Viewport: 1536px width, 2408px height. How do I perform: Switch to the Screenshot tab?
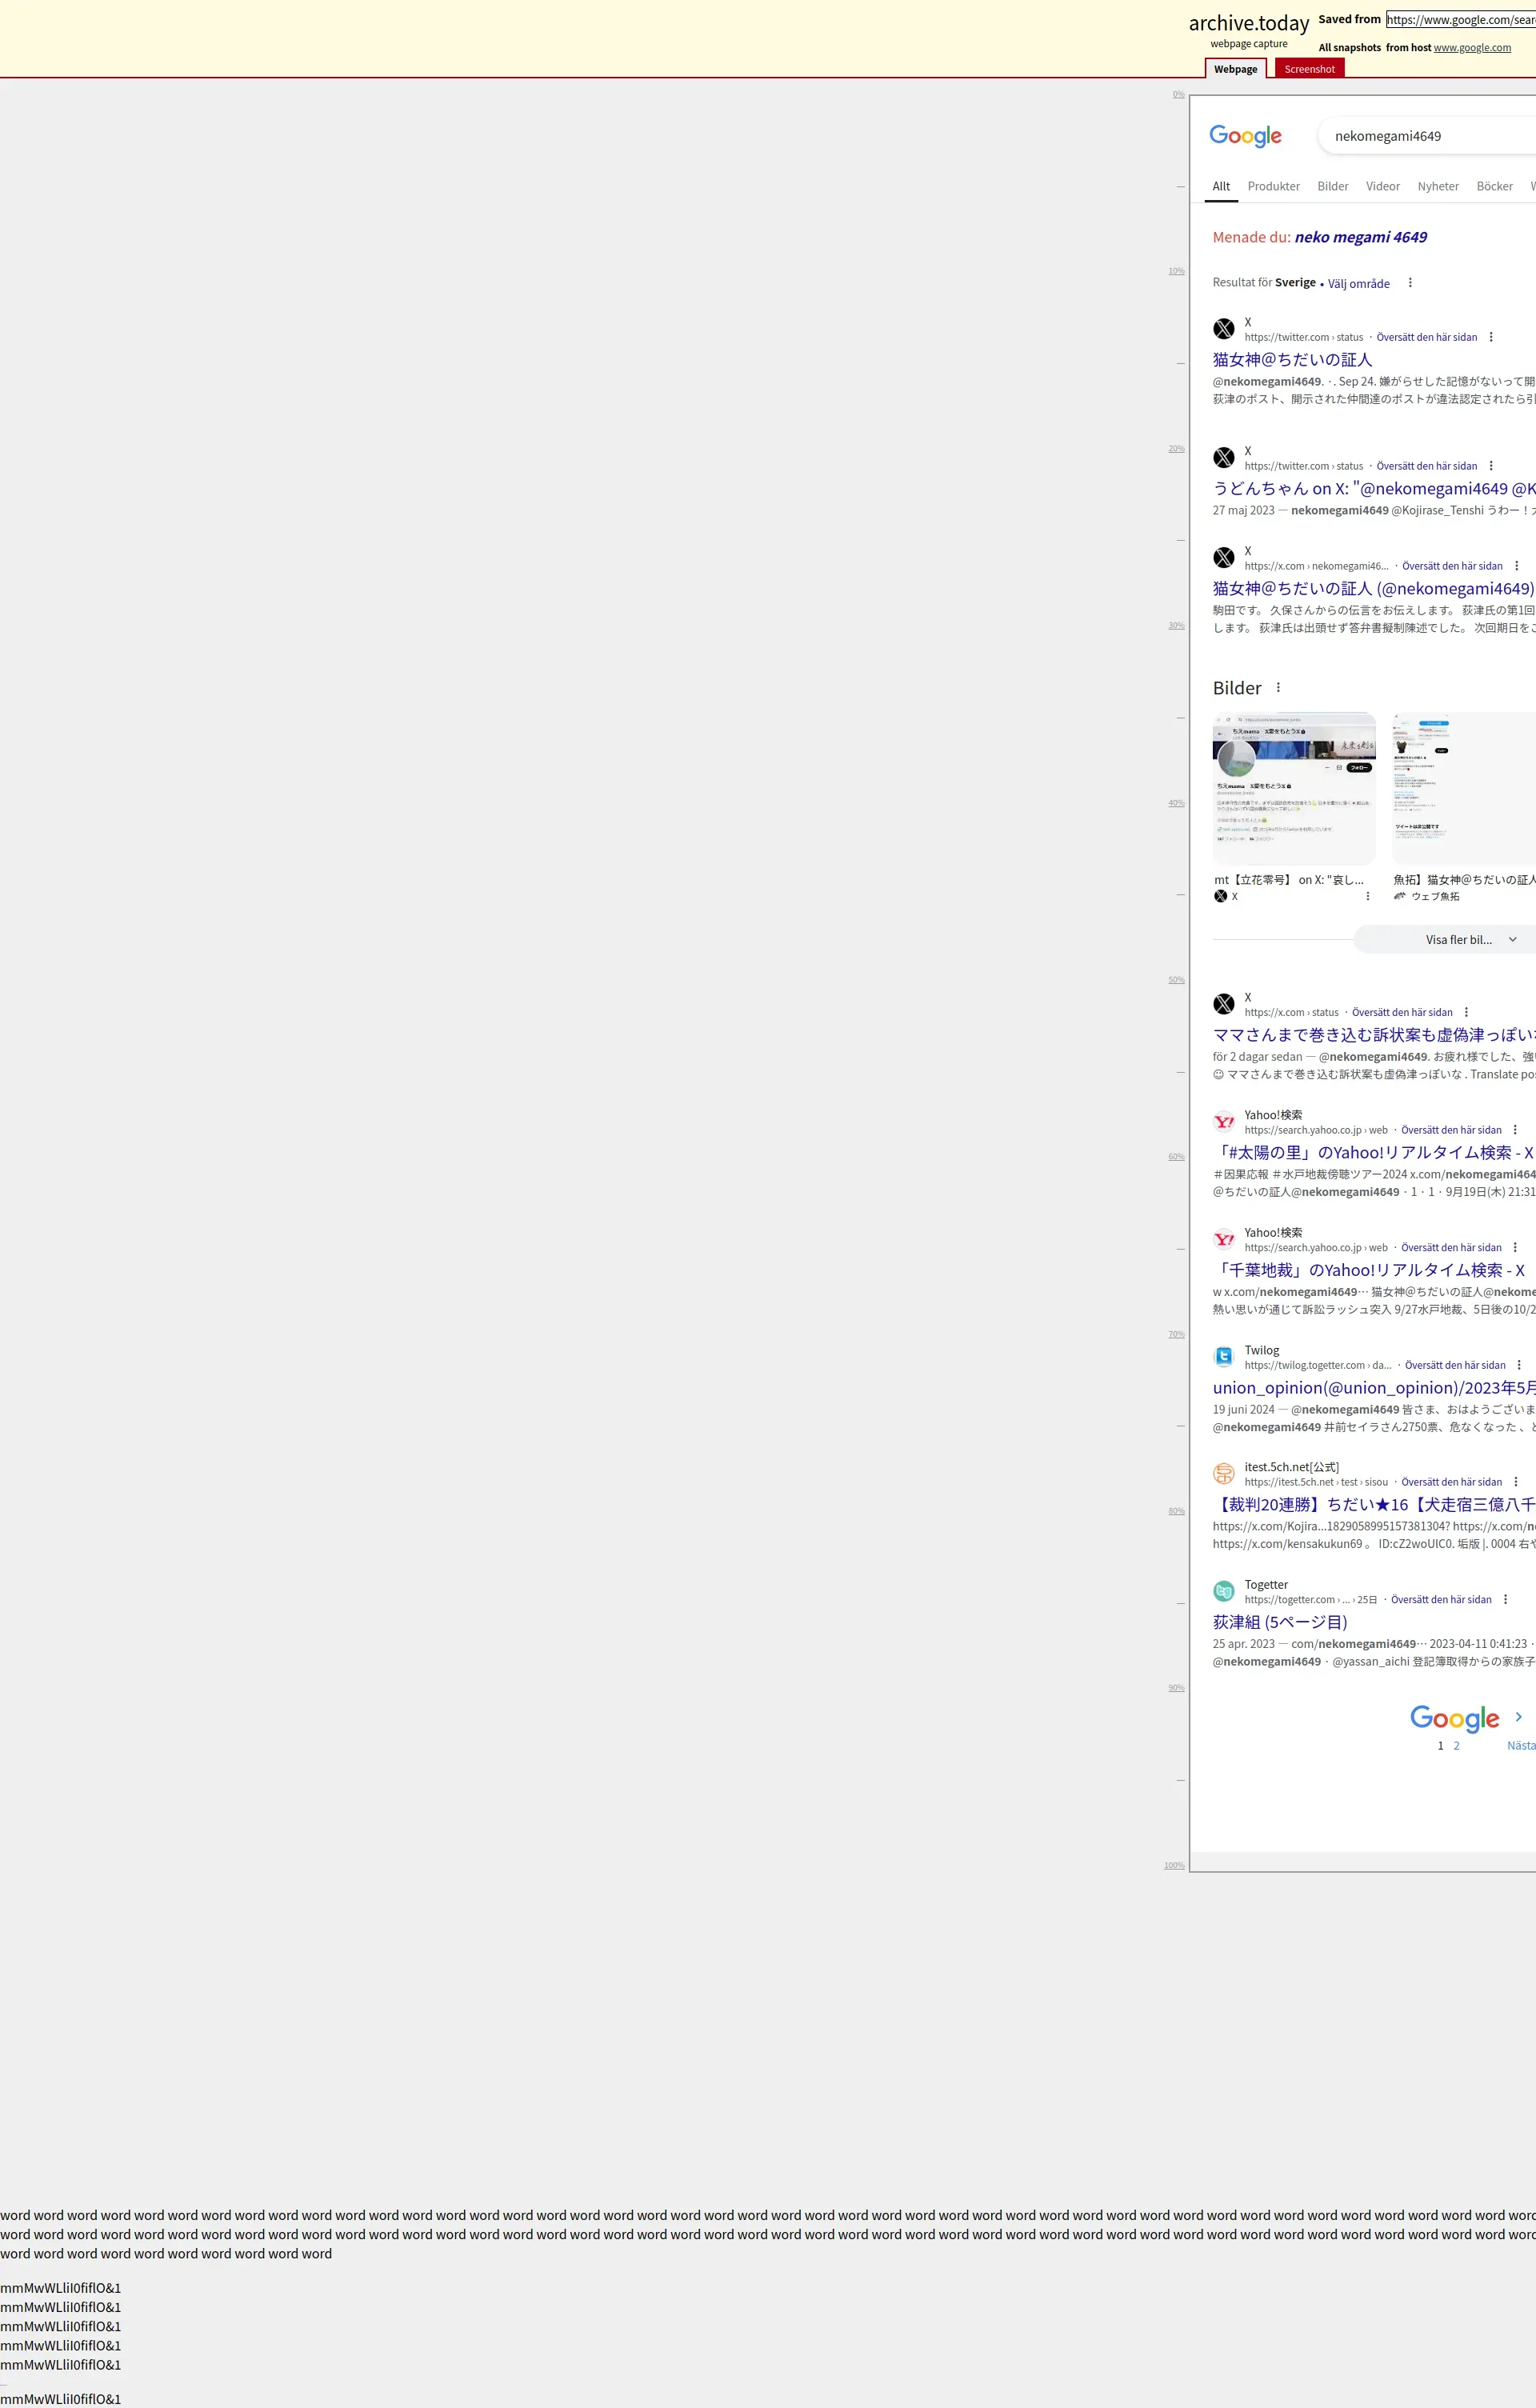[1309, 69]
